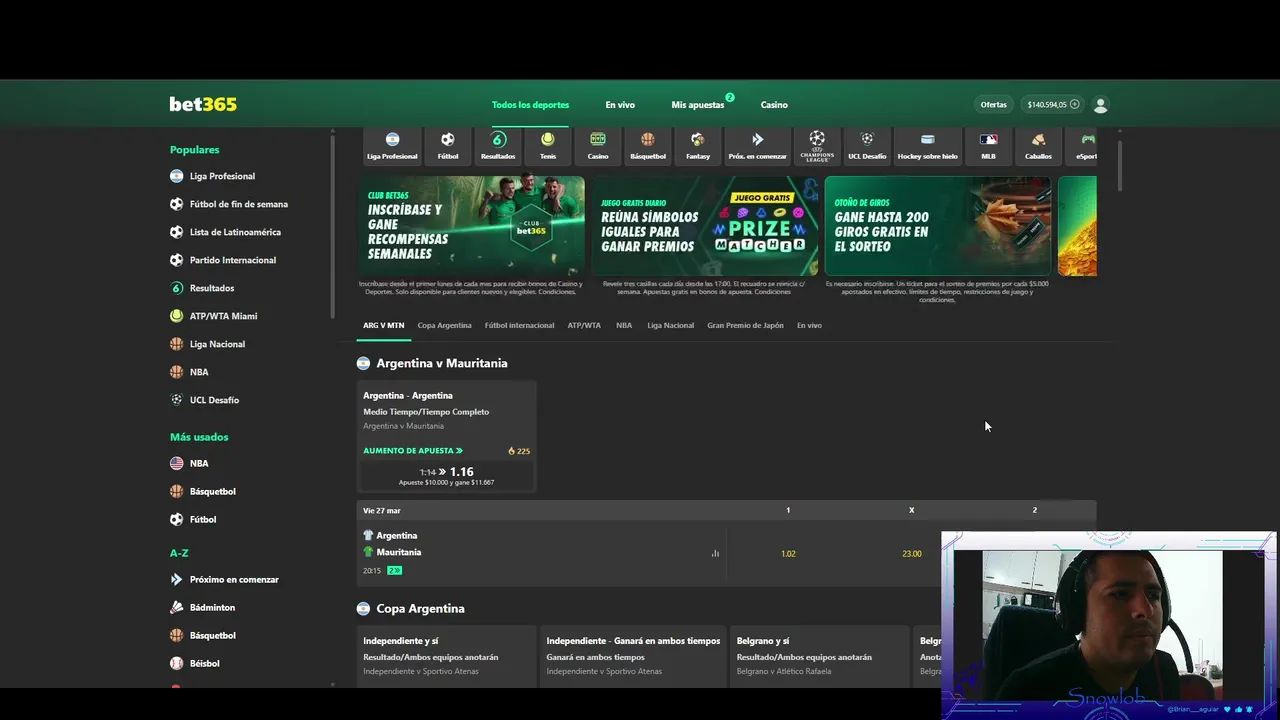Open the Champions League shortcut
Viewport: 1280px width, 720px height.
(817, 146)
